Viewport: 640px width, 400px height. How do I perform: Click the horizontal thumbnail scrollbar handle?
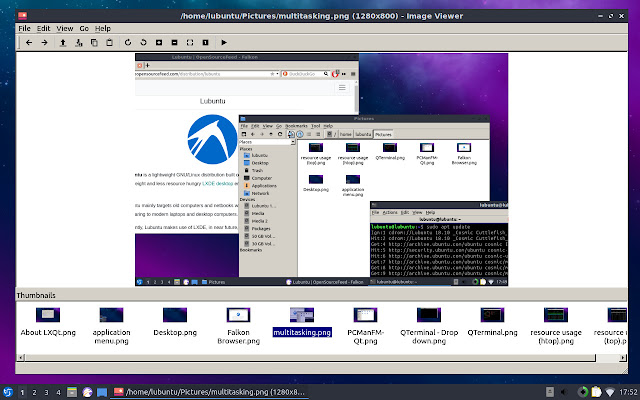[x=310, y=358]
